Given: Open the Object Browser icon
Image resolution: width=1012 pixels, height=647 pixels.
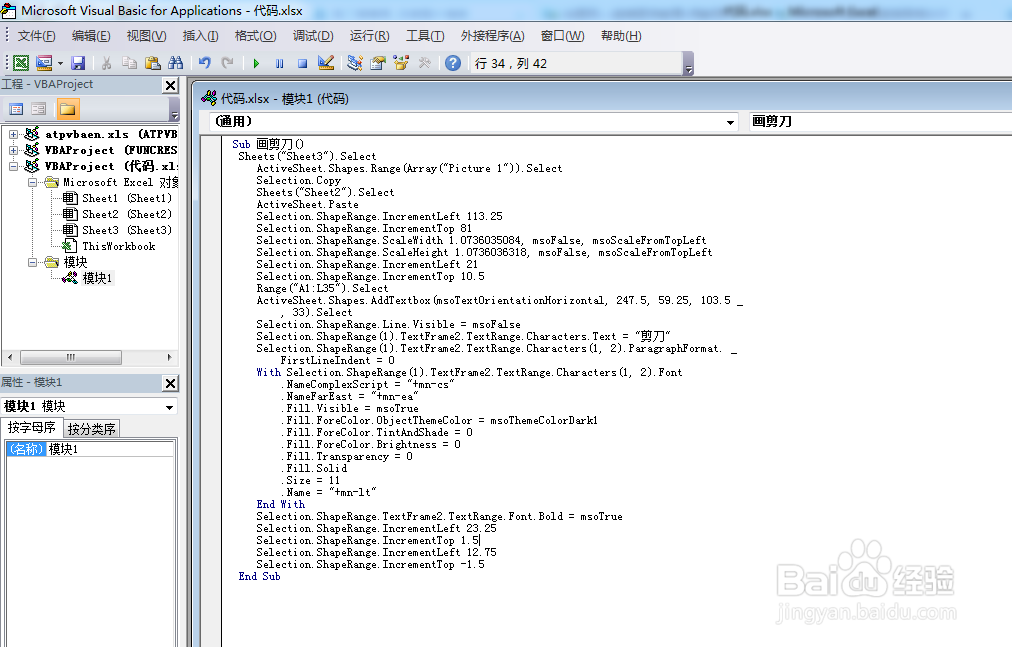Looking at the screenshot, I should 401,63.
